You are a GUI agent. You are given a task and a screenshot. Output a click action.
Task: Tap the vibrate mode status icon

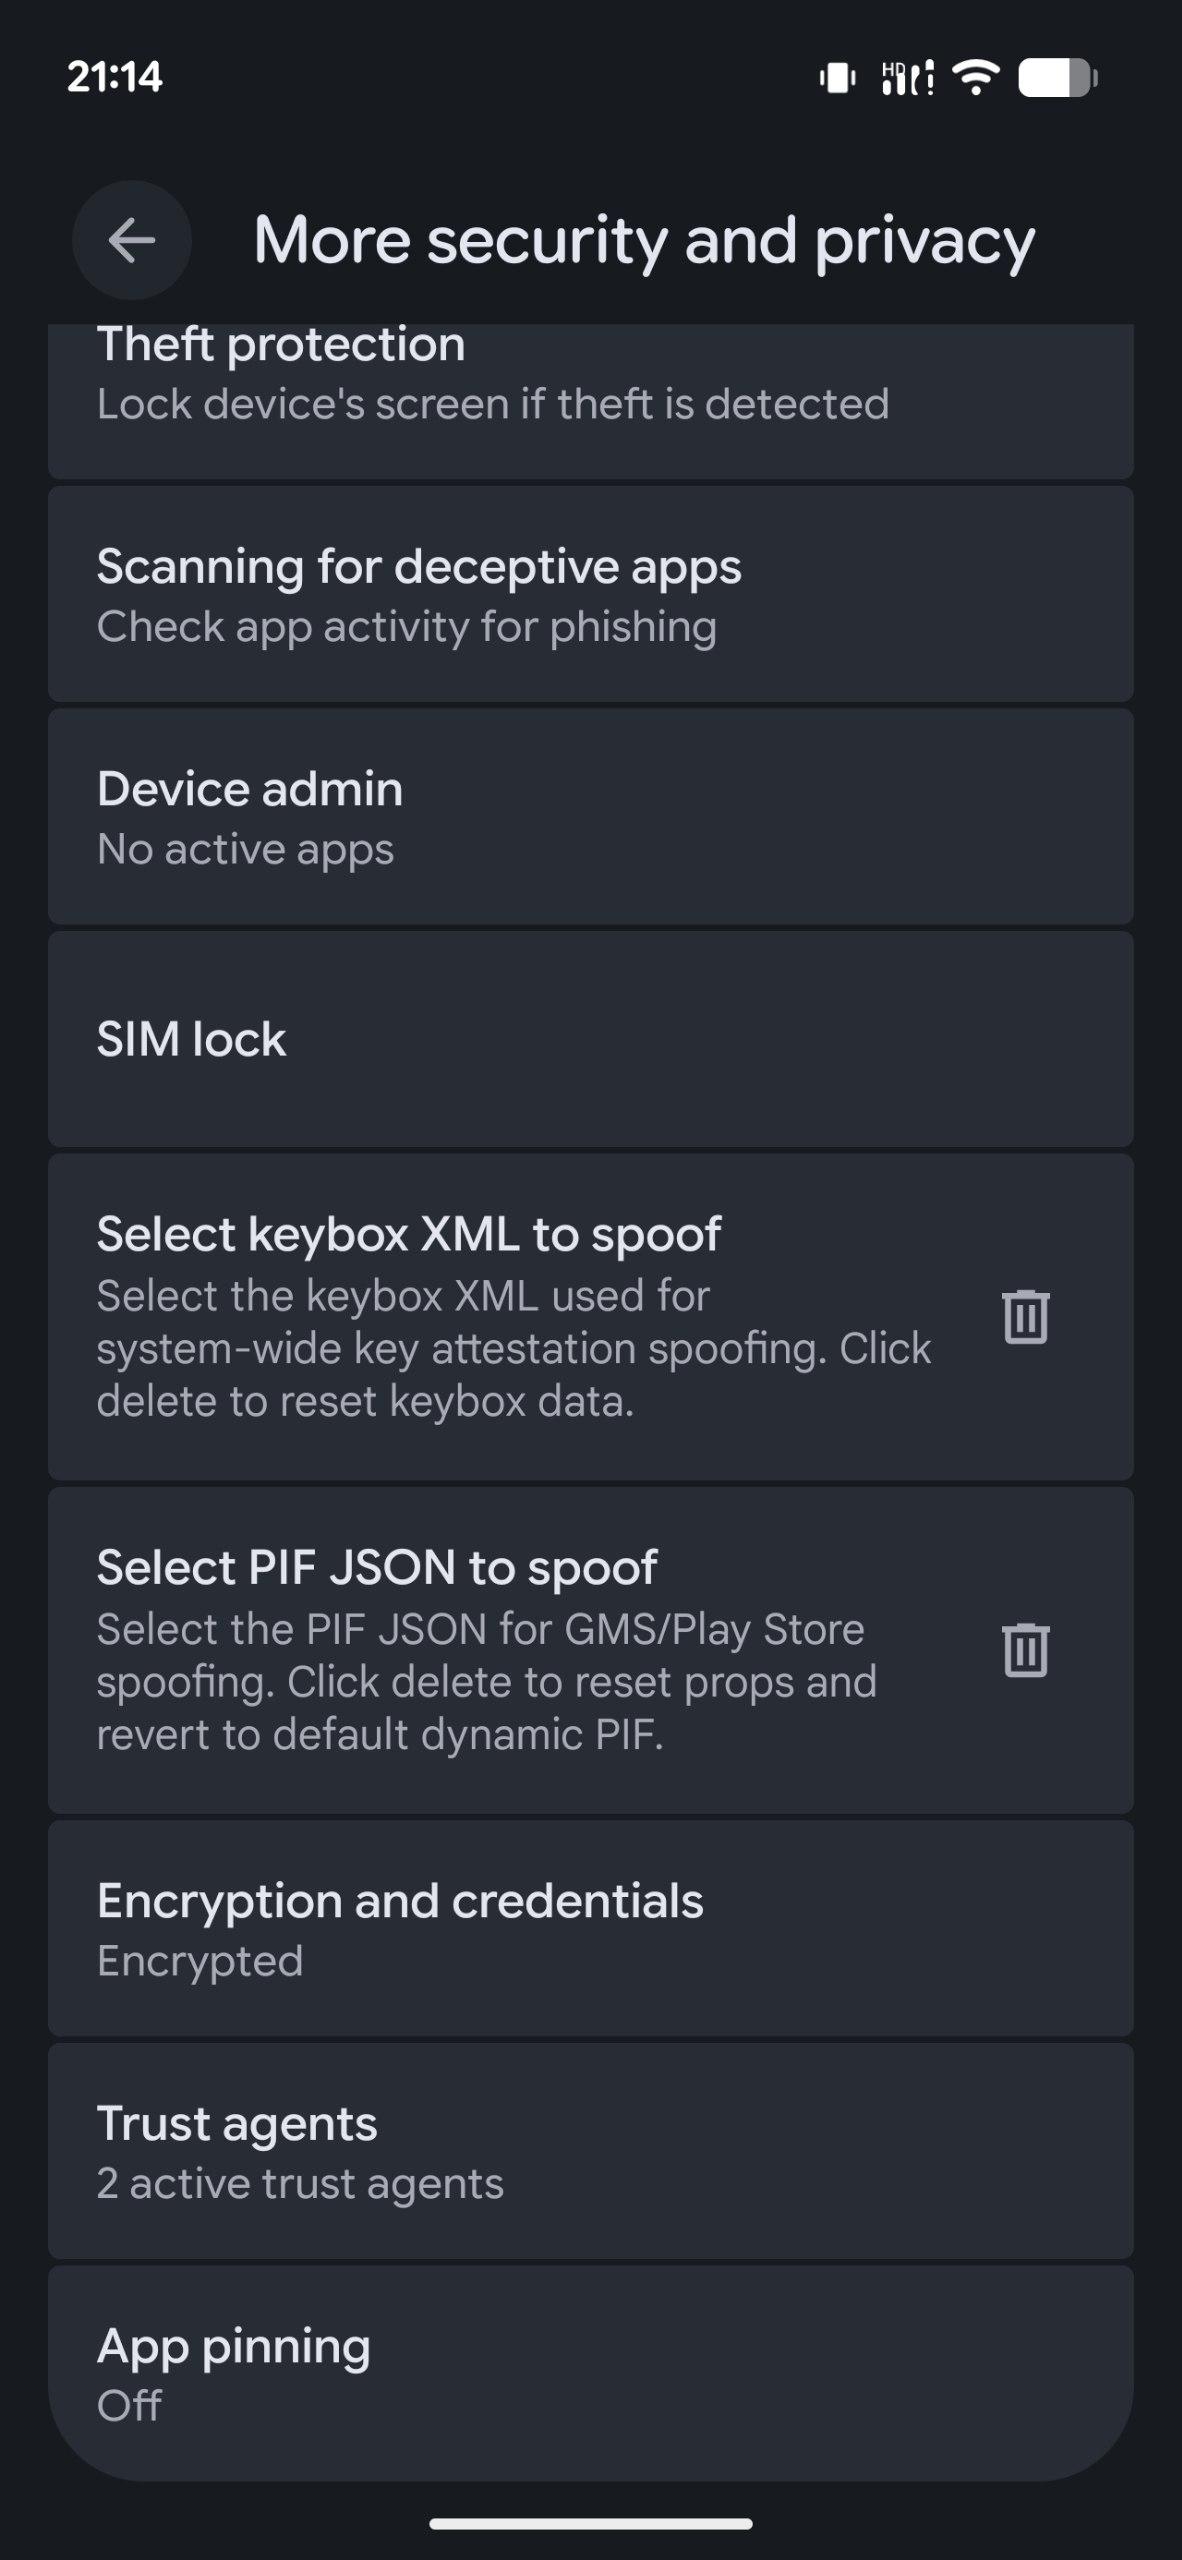[x=837, y=77]
